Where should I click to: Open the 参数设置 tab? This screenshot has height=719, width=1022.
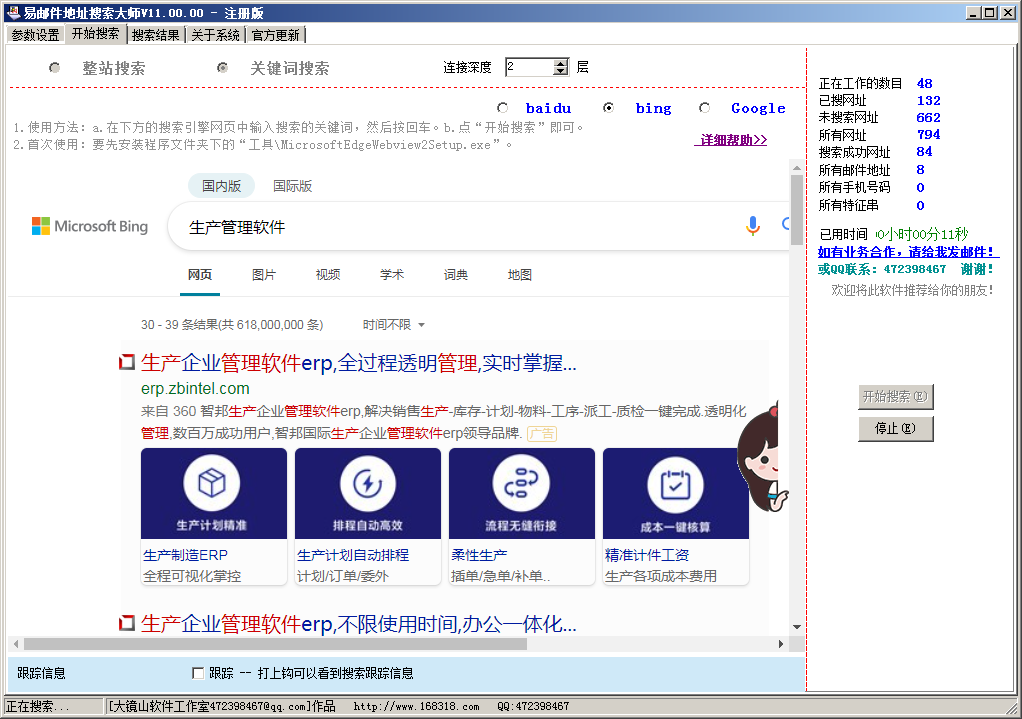coord(35,35)
